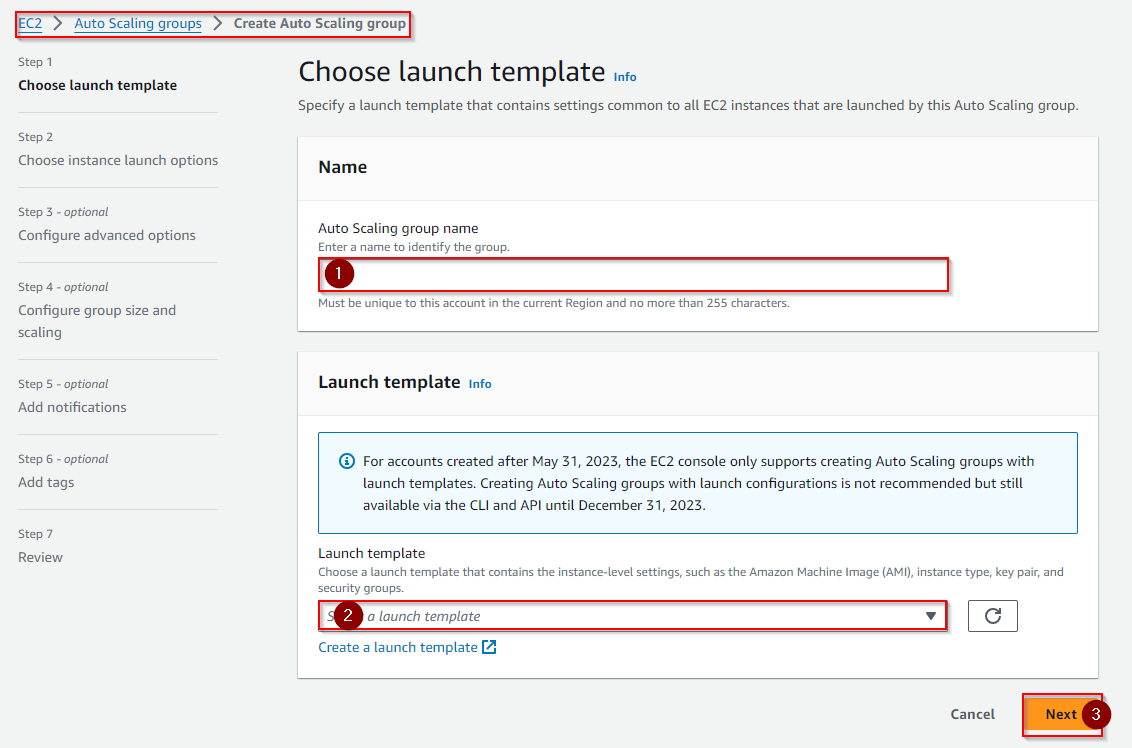1132x748 pixels.
Task: Select the Add notifications step
Action: [72, 407]
